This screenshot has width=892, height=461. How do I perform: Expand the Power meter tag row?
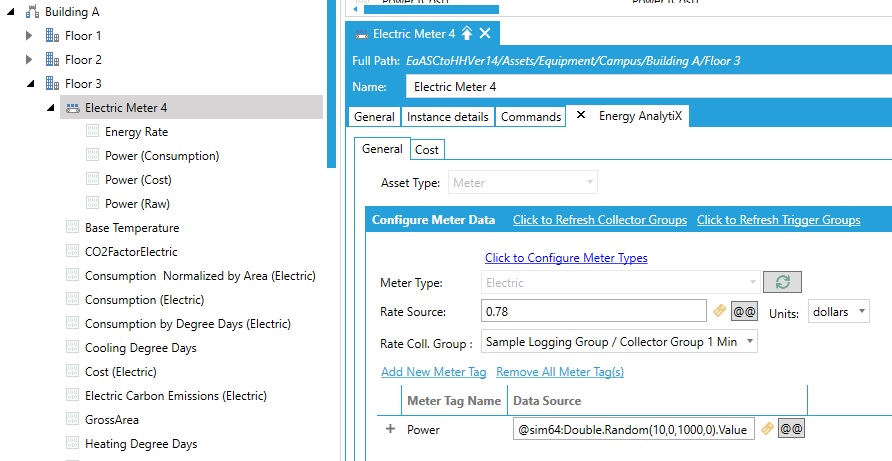coord(389,429)
